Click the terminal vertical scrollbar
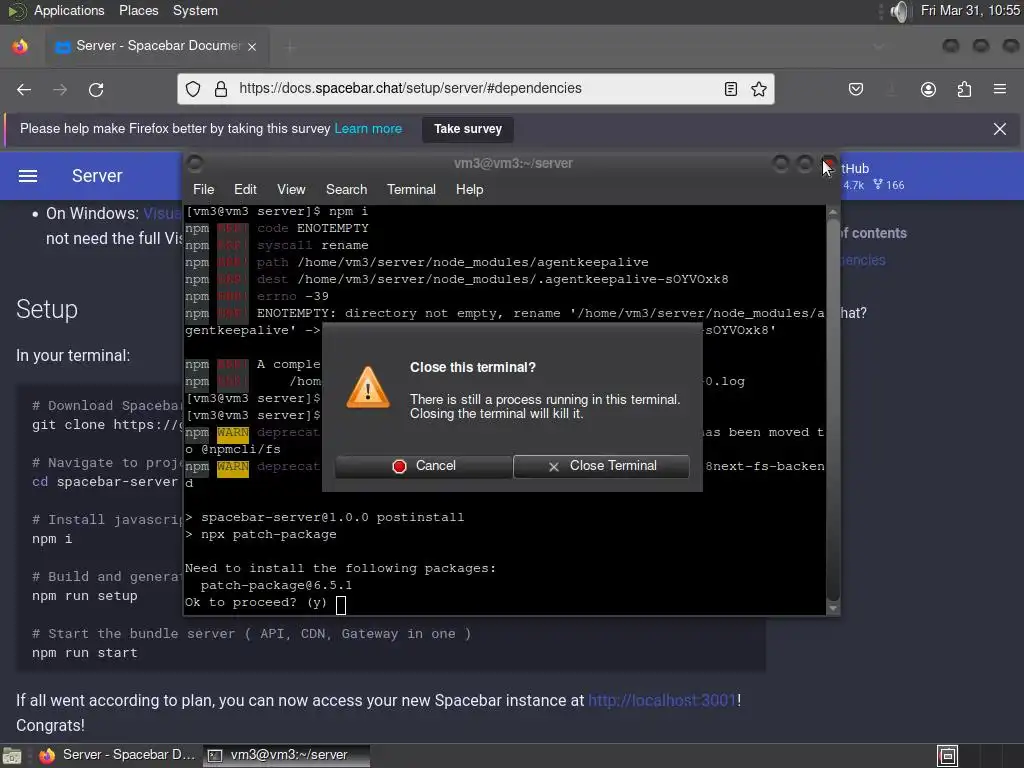Viewport: 1024px width, 768px height. [833, 410]
